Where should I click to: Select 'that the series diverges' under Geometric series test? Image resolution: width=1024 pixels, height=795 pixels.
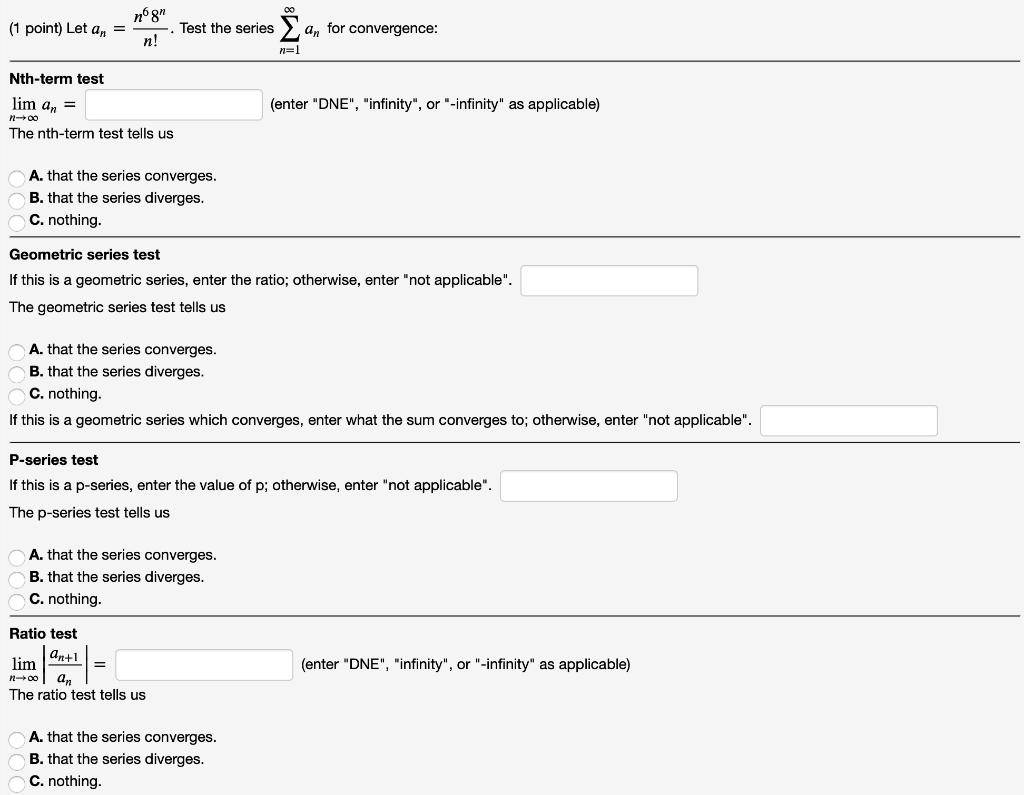click(16, 372)
